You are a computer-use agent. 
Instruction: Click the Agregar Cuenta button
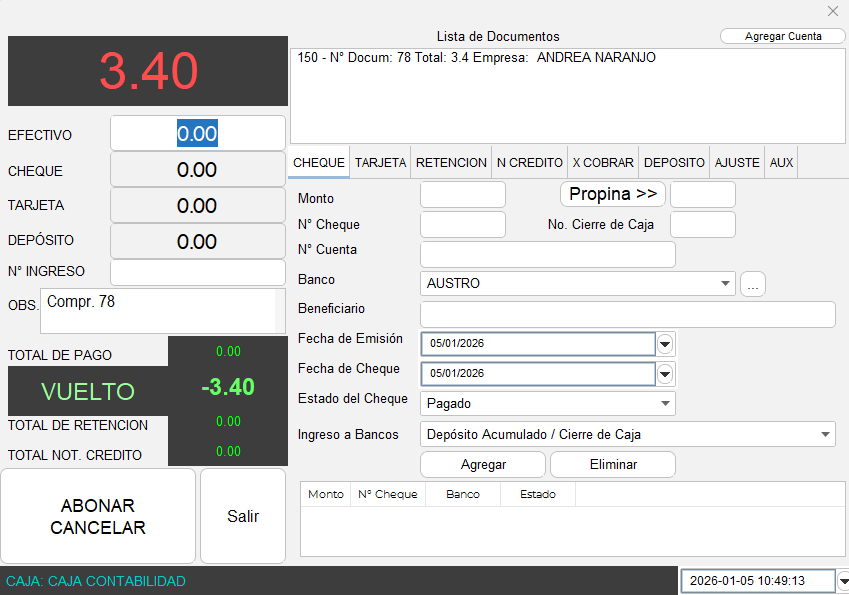pos(783,36)
